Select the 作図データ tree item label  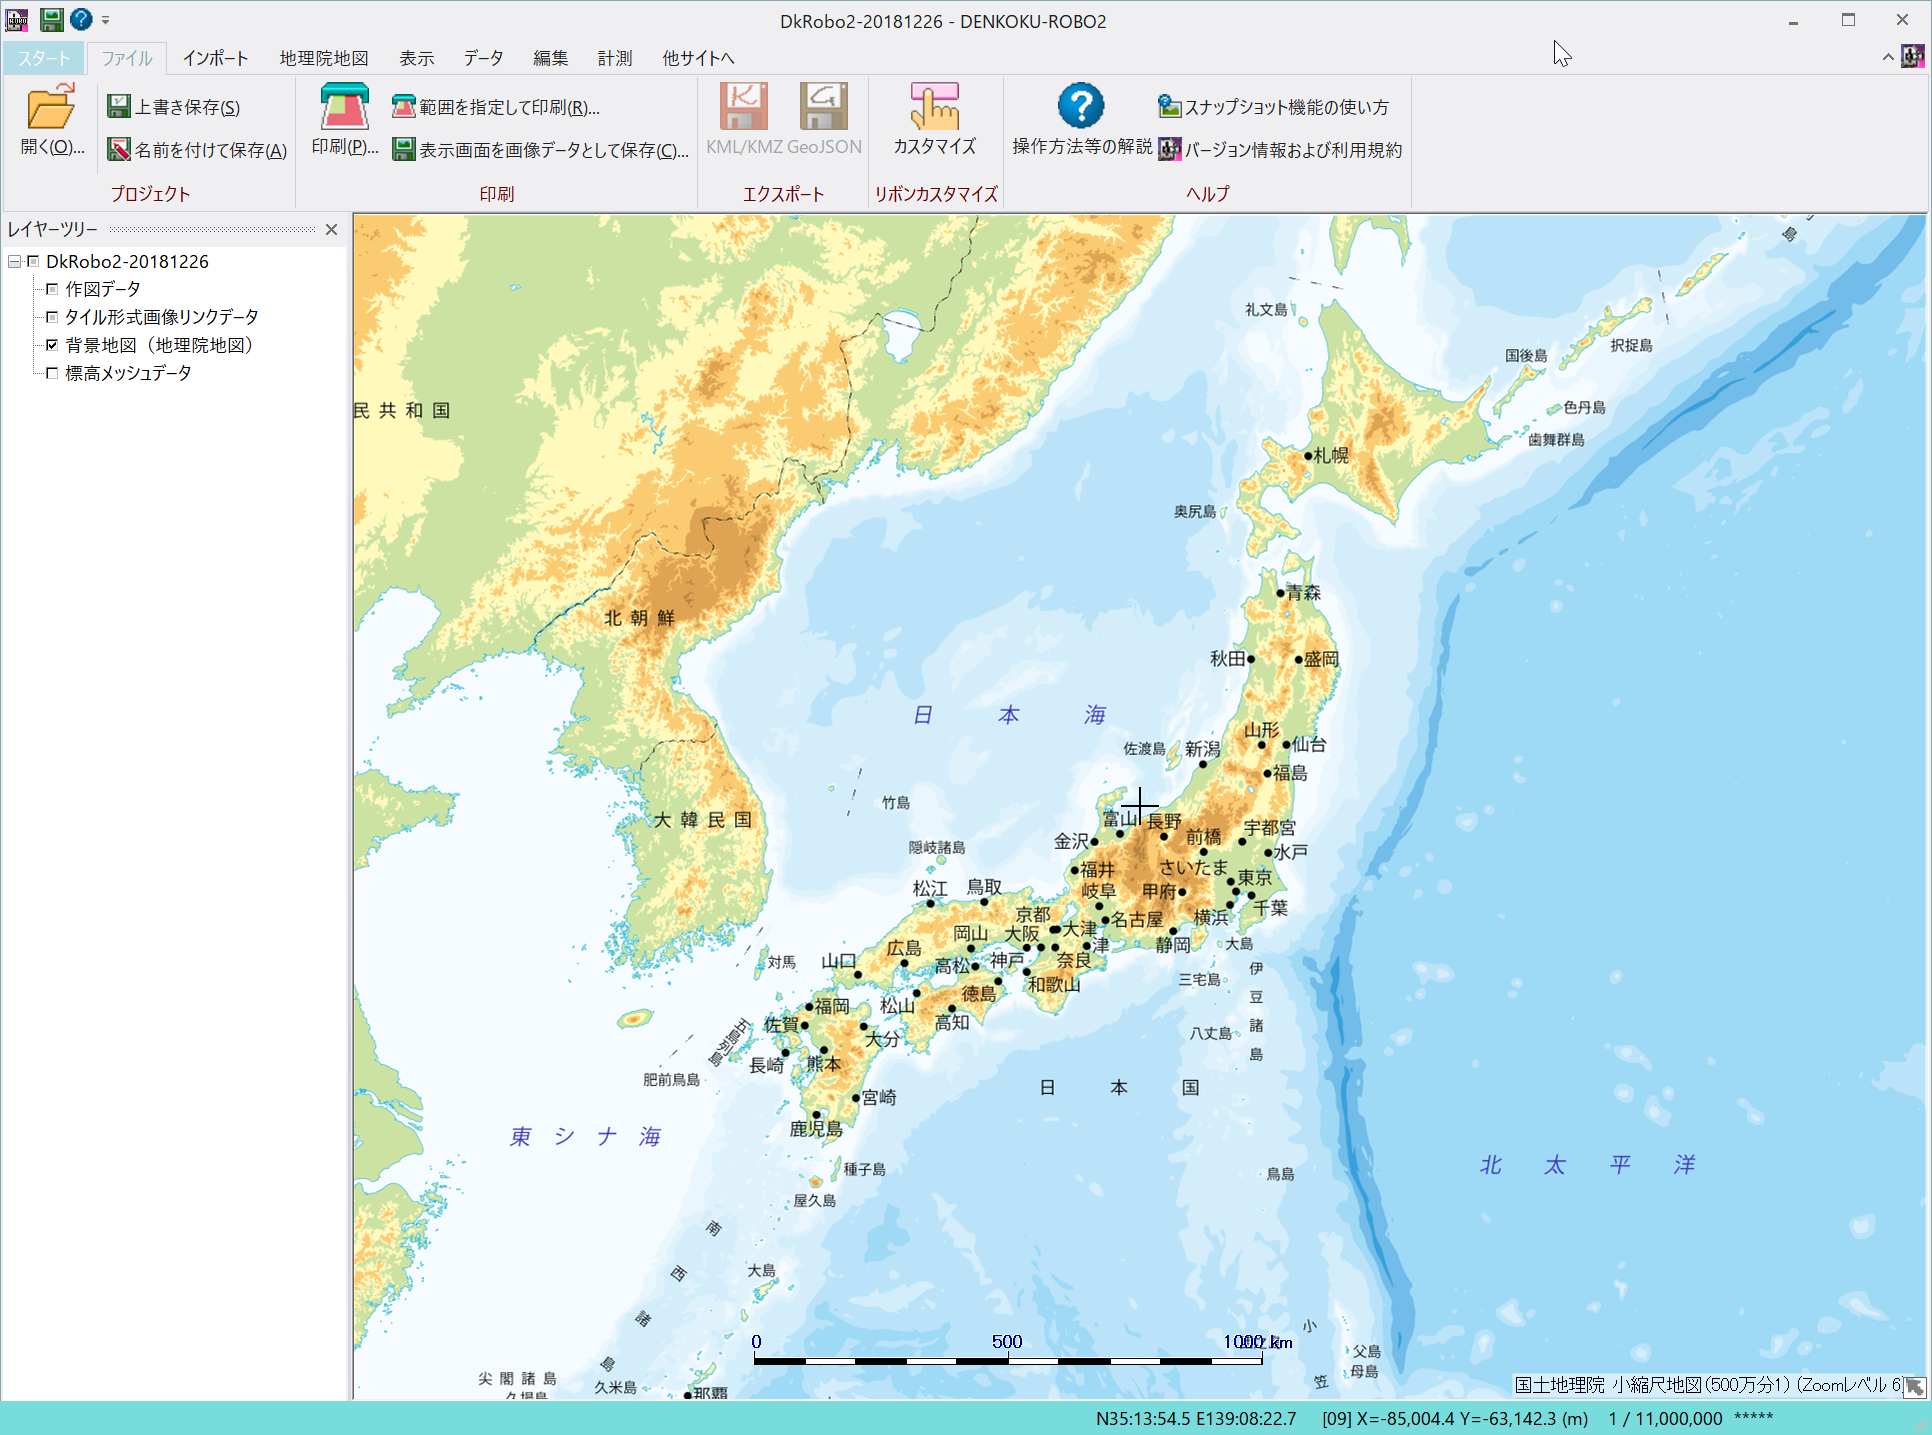coord(103,289)
